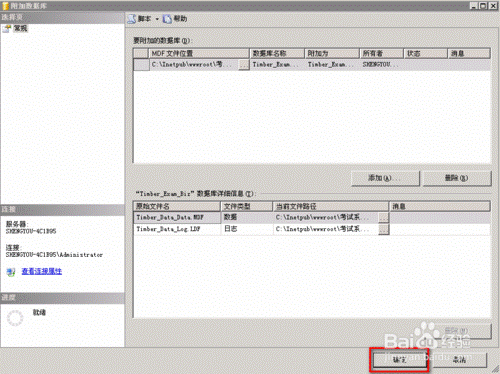Select the 常规 page in the left pane
The width and height of the screenshot is (500, 374).
20,28
